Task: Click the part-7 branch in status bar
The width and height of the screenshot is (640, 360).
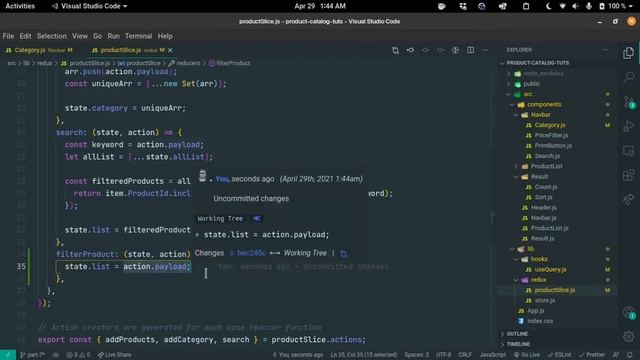Action: (x=33, y=355)
